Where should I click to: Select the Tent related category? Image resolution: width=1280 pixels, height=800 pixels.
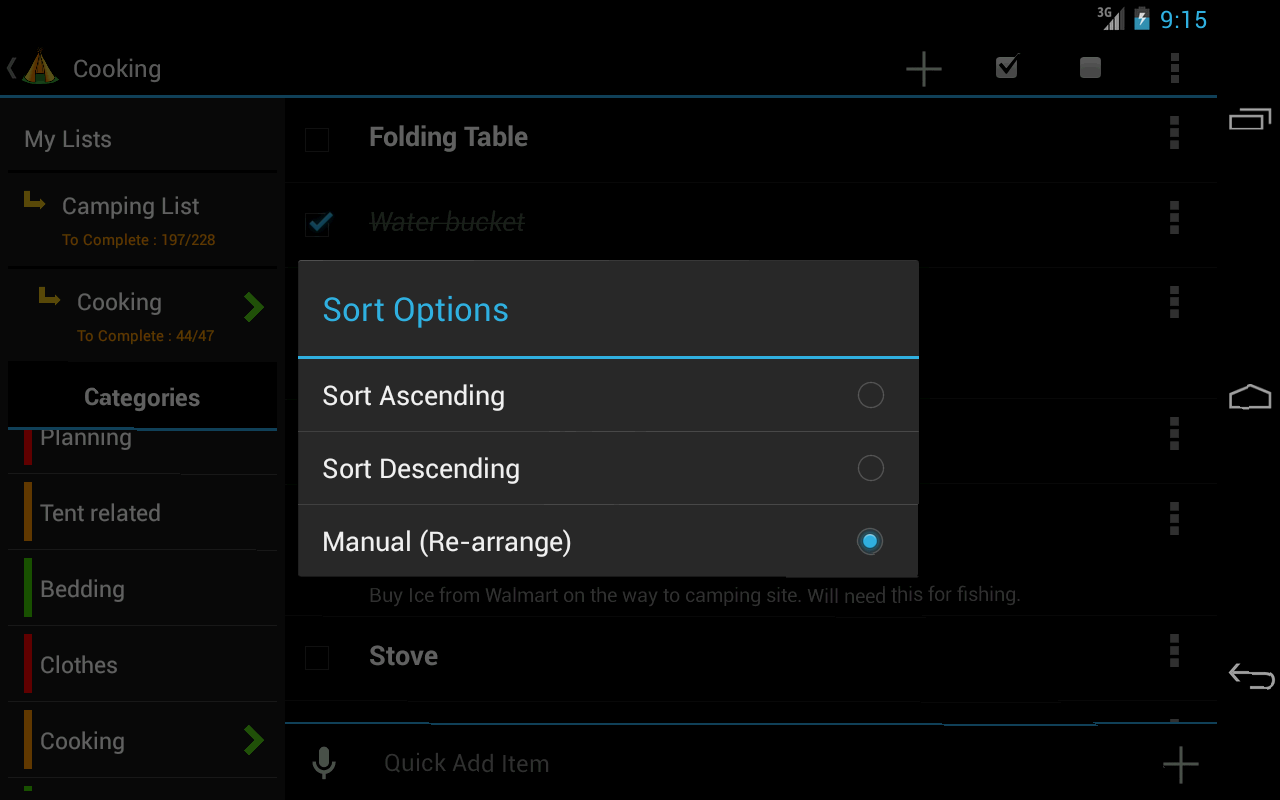click(x=100, y=513)
